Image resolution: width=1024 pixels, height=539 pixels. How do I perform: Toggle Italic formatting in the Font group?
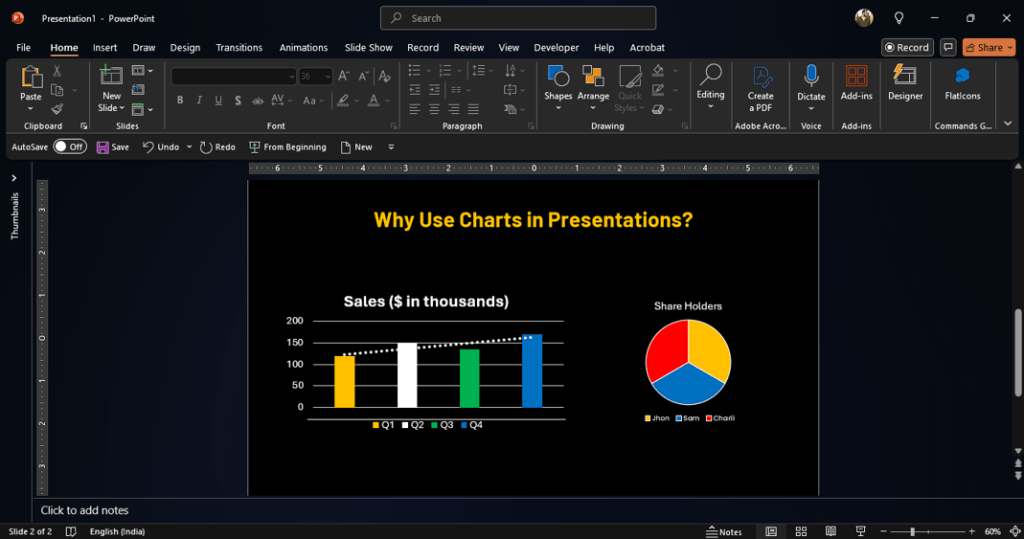(199, 100)
